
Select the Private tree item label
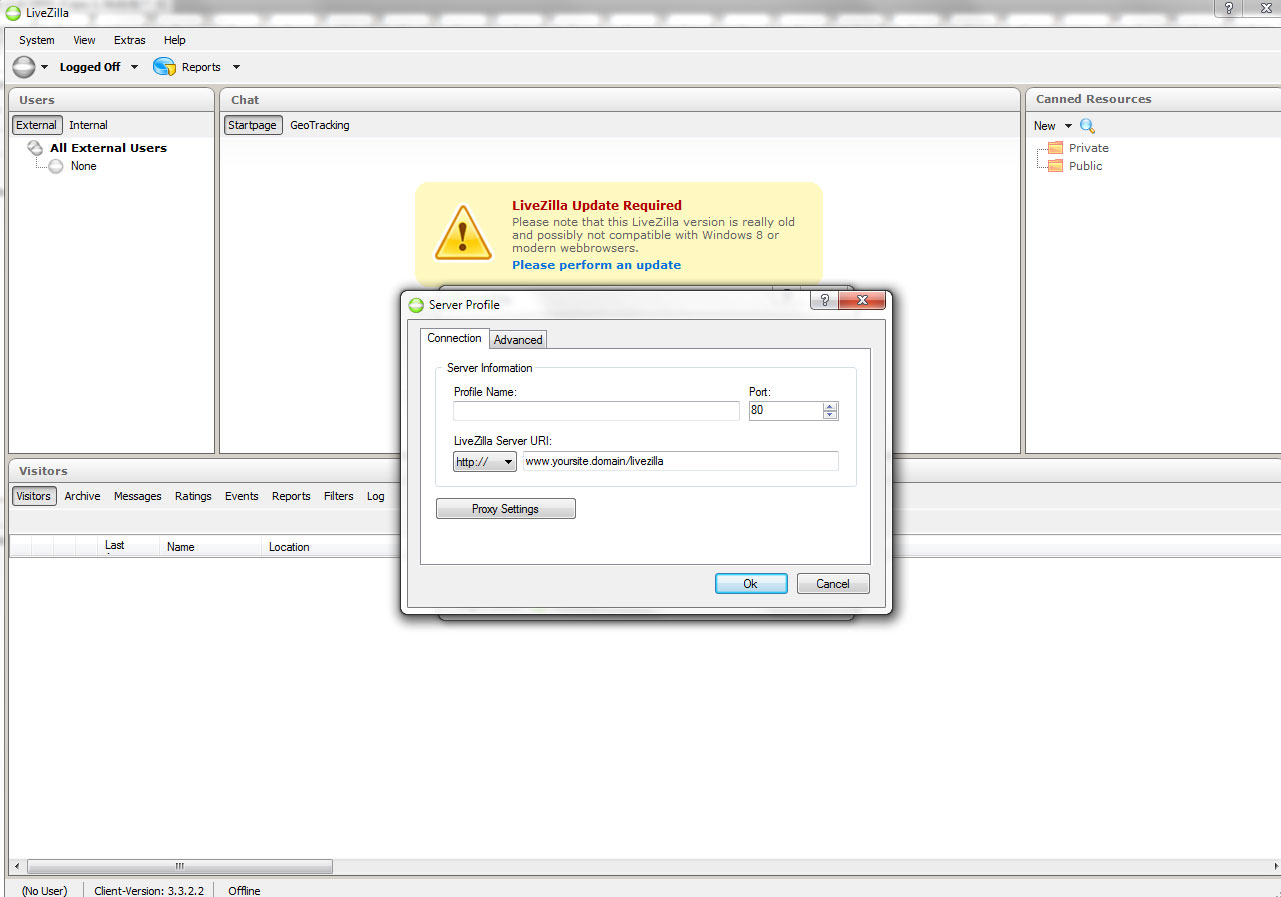[x=1089, y=148]
